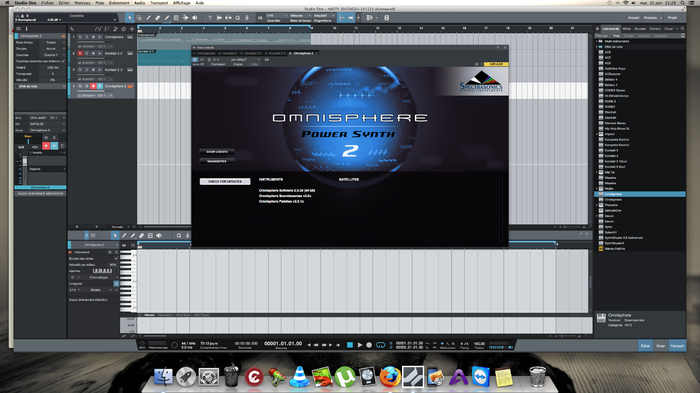This screenshot has width=700, height=393.
Task: Expand the Impact entry in the instrument browser
Action: click(x=597, y=134)
